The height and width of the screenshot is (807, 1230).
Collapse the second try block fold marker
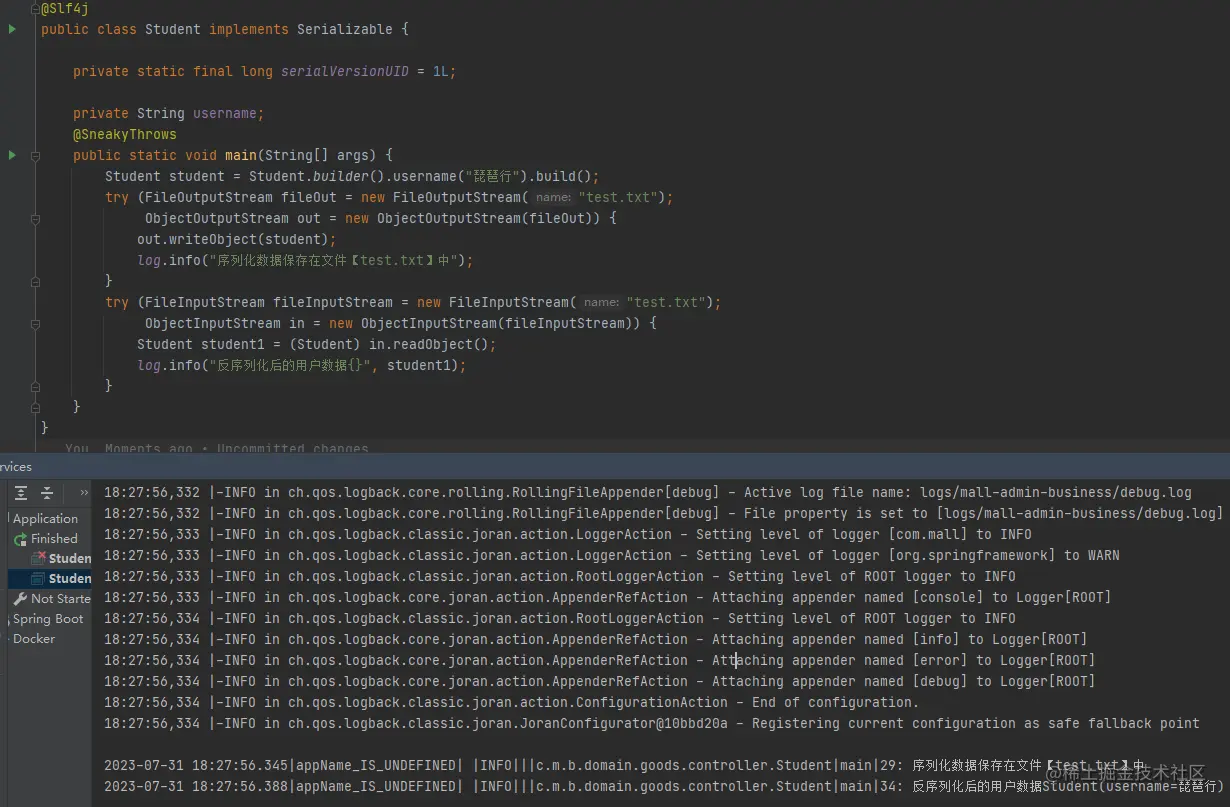[36, 324]
